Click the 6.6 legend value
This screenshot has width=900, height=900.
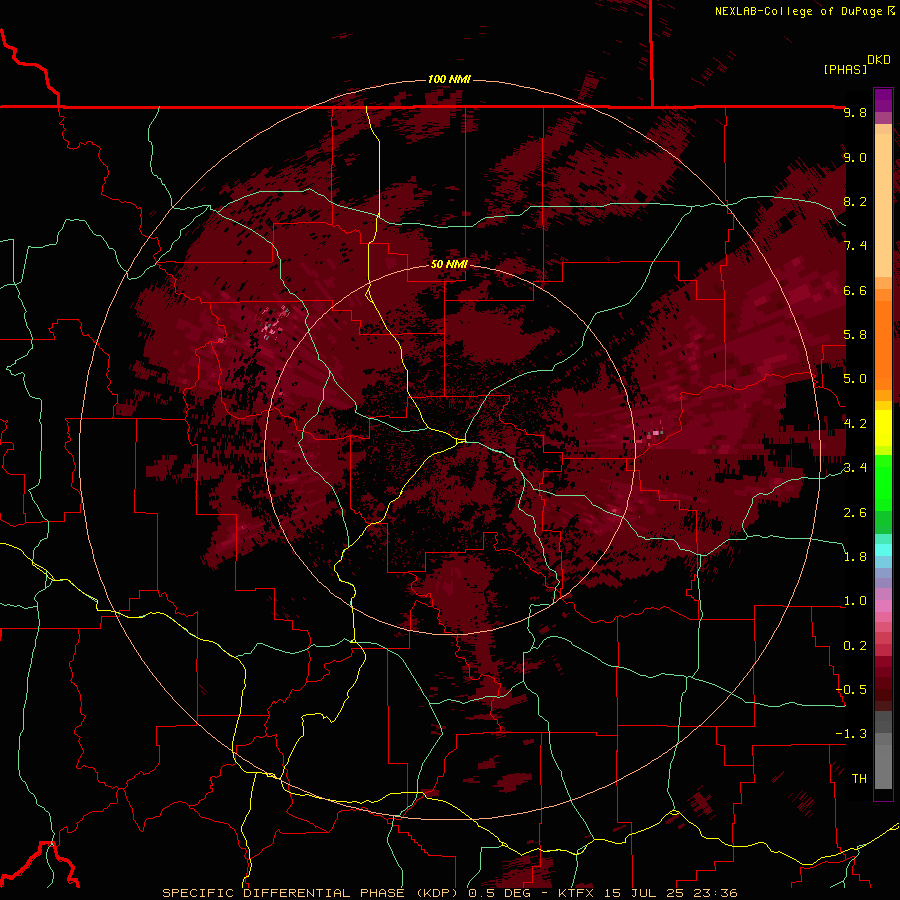855,290
